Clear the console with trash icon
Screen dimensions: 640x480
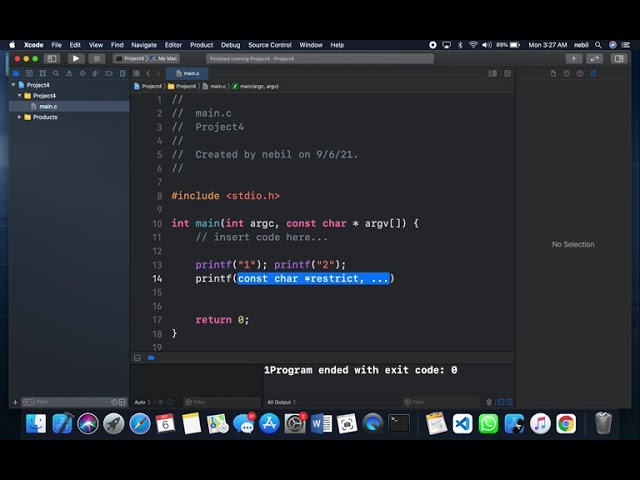pyautogui.click(x=489, y=402)
